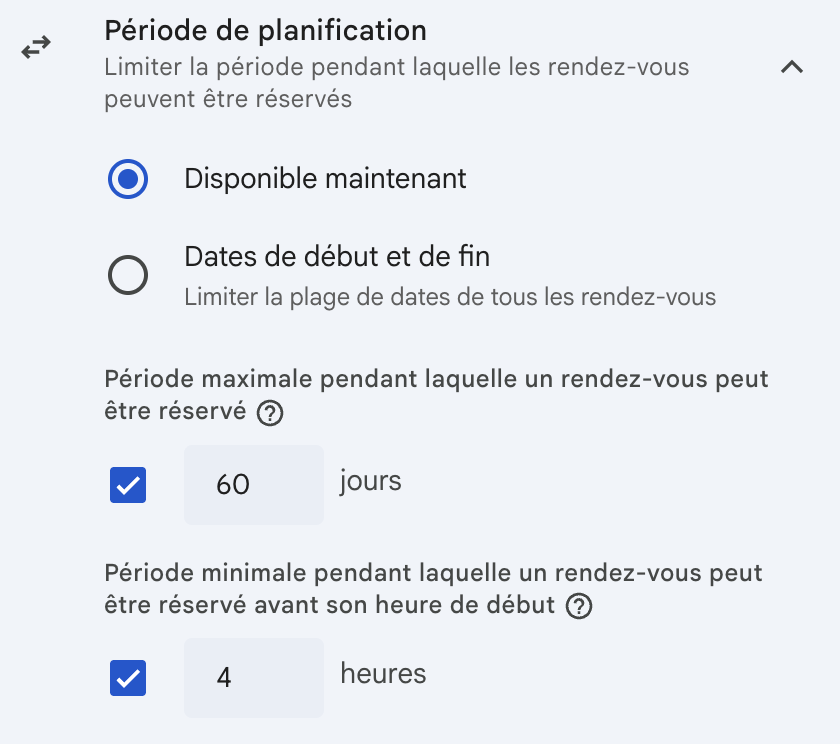Click 'être réservé avant son heure de début' text
840x744 pixels.
pyautogui.click(x=330, y=605)
